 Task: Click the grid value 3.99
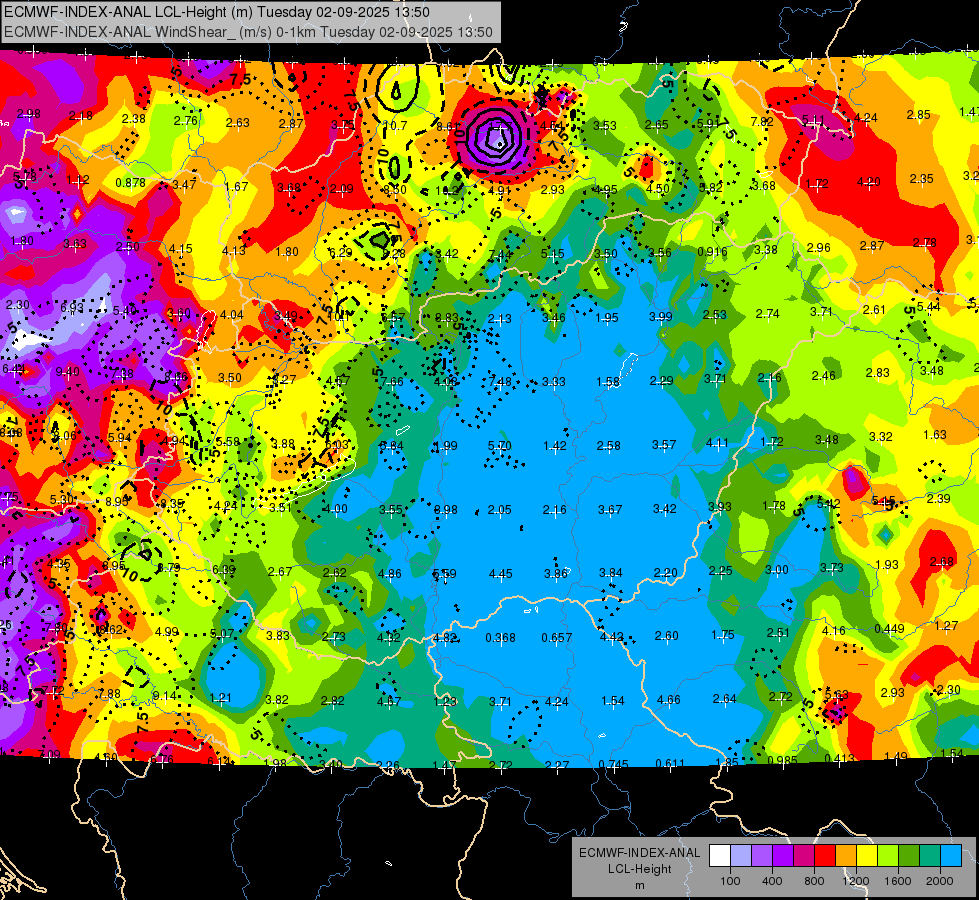(661, 317)
